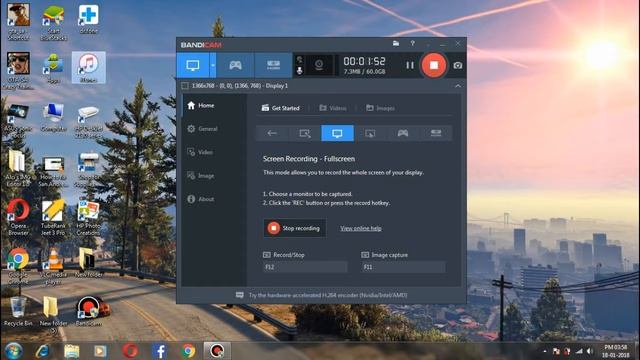Select the VLC media player desktop icon
640x360 pixels.
[x=53, y=266]
